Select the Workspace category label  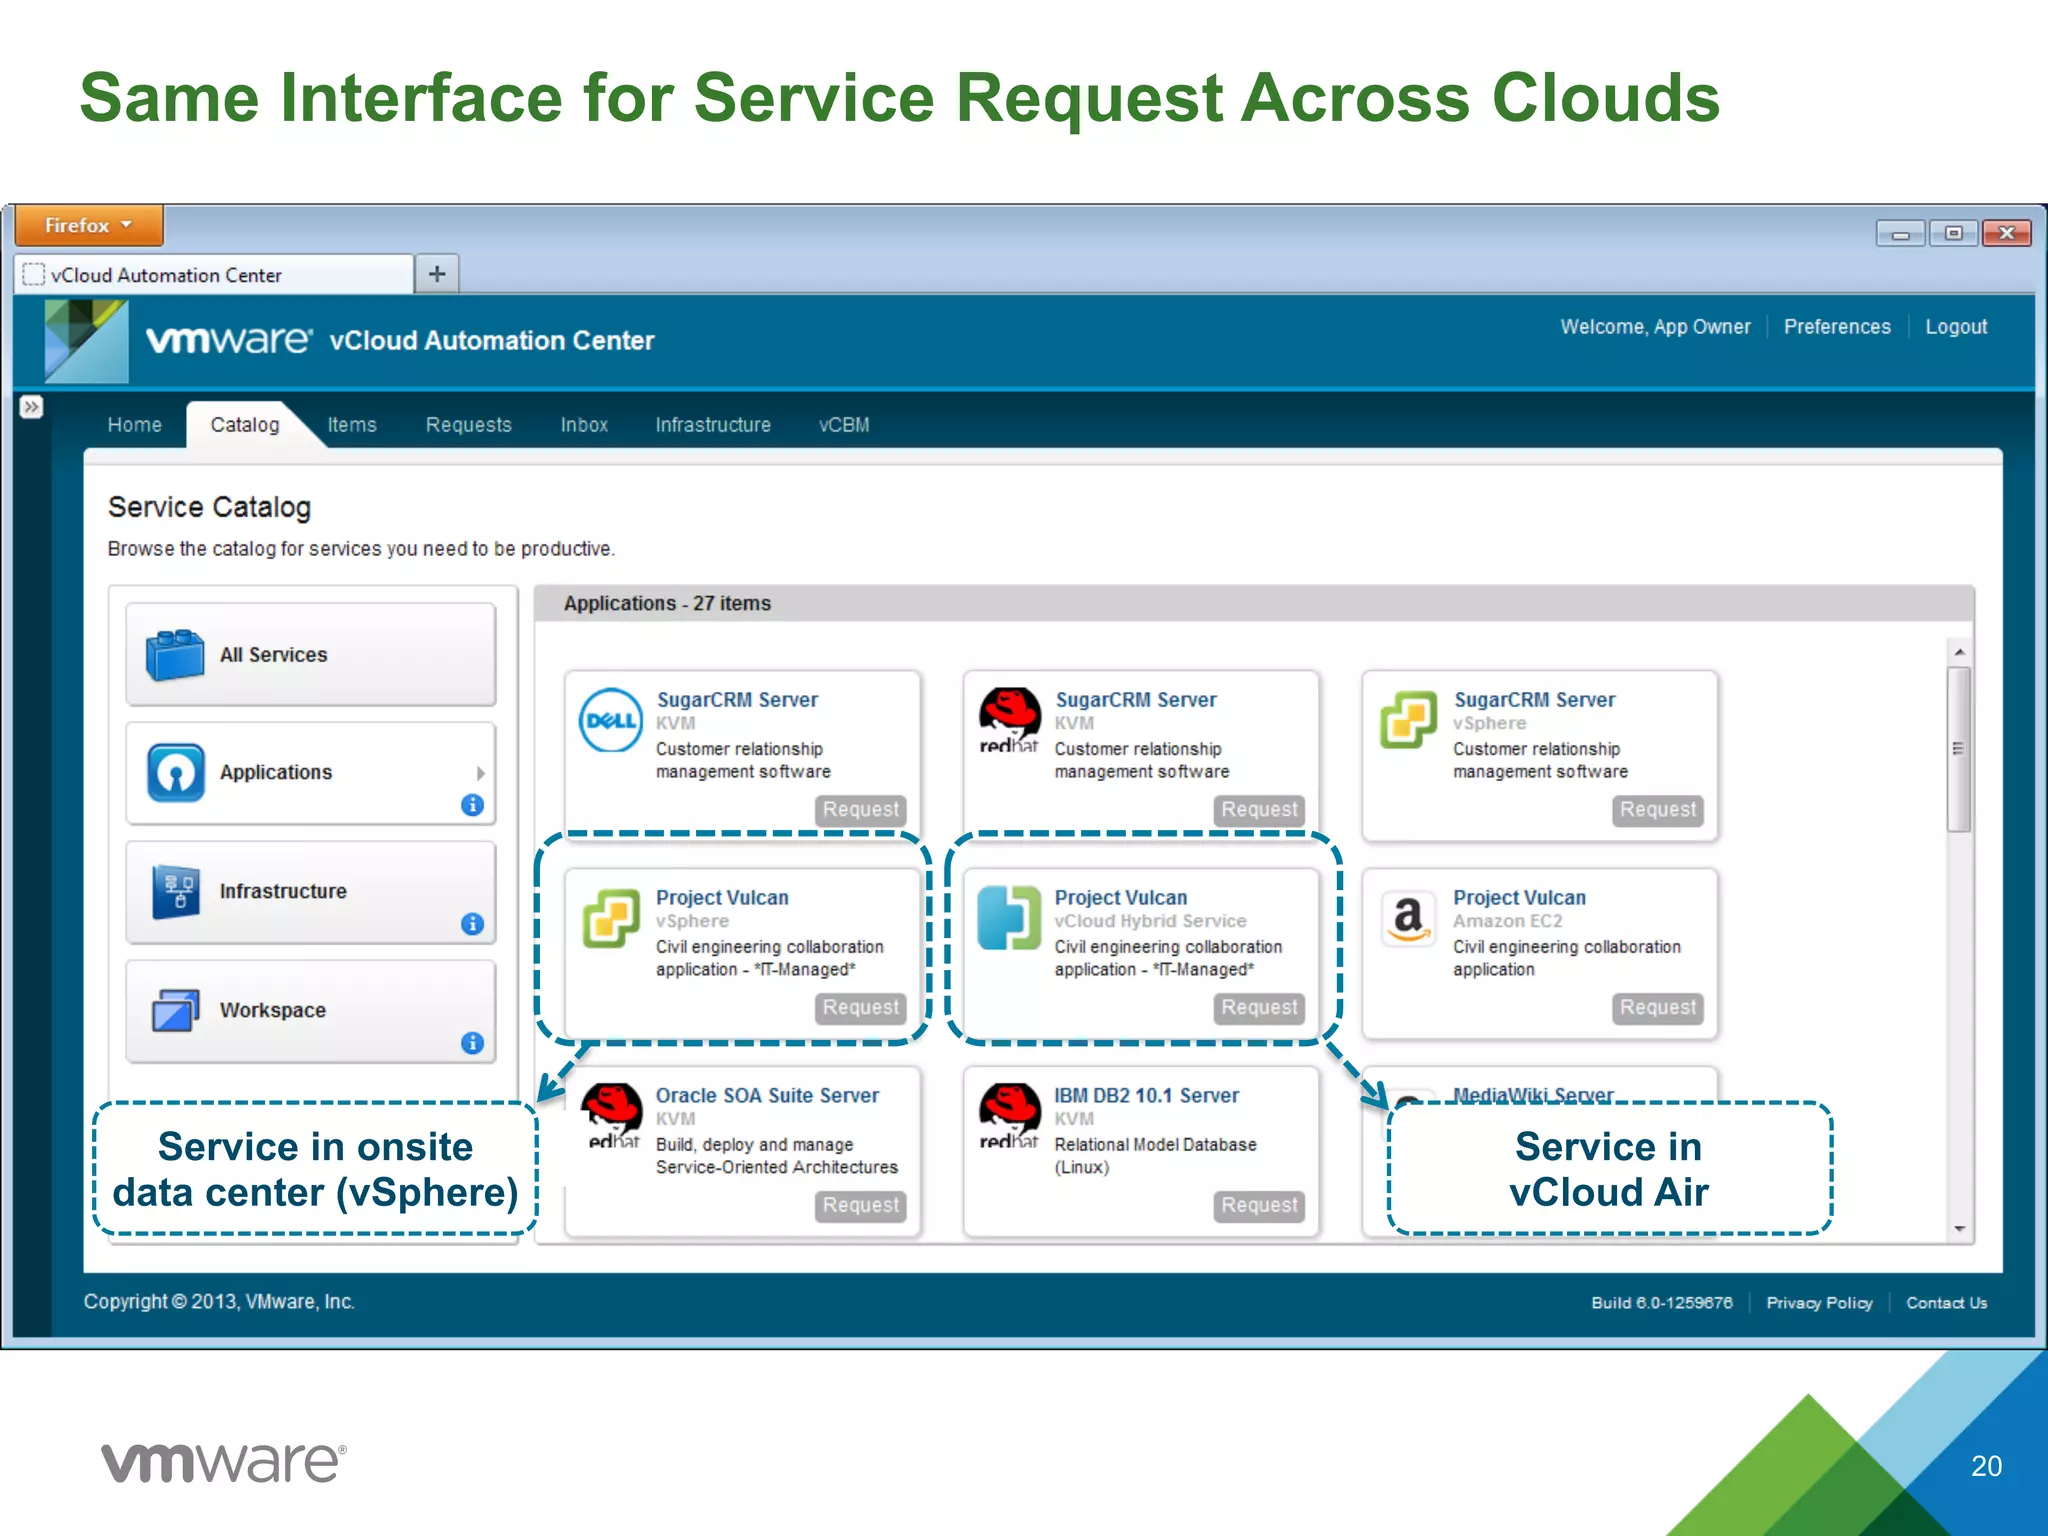pos(272,1010)
